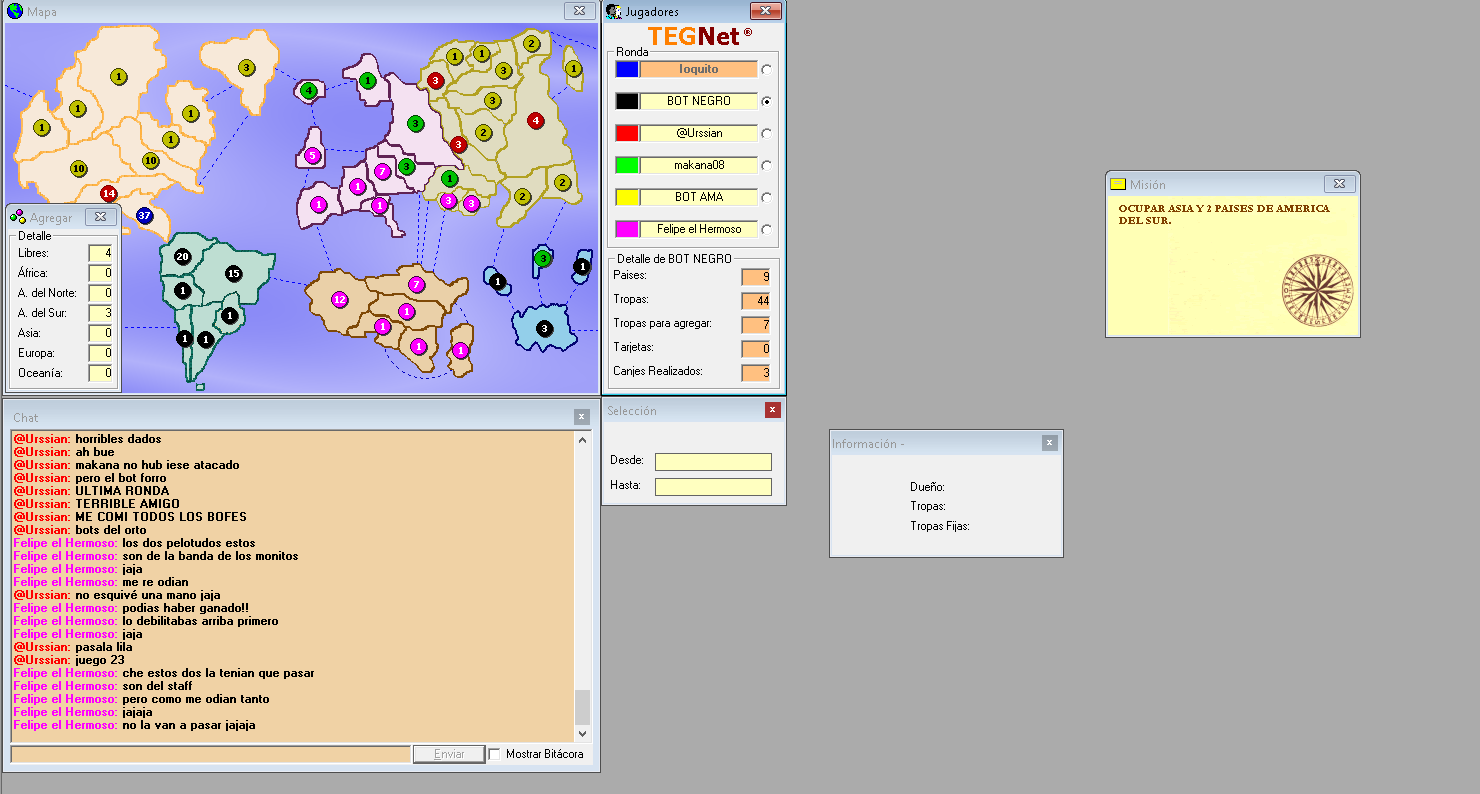Select the radio button for Felipe el Hermoso
Image resolution: width=1480 pixels, height=794 pixels.
tap(766, 230)
